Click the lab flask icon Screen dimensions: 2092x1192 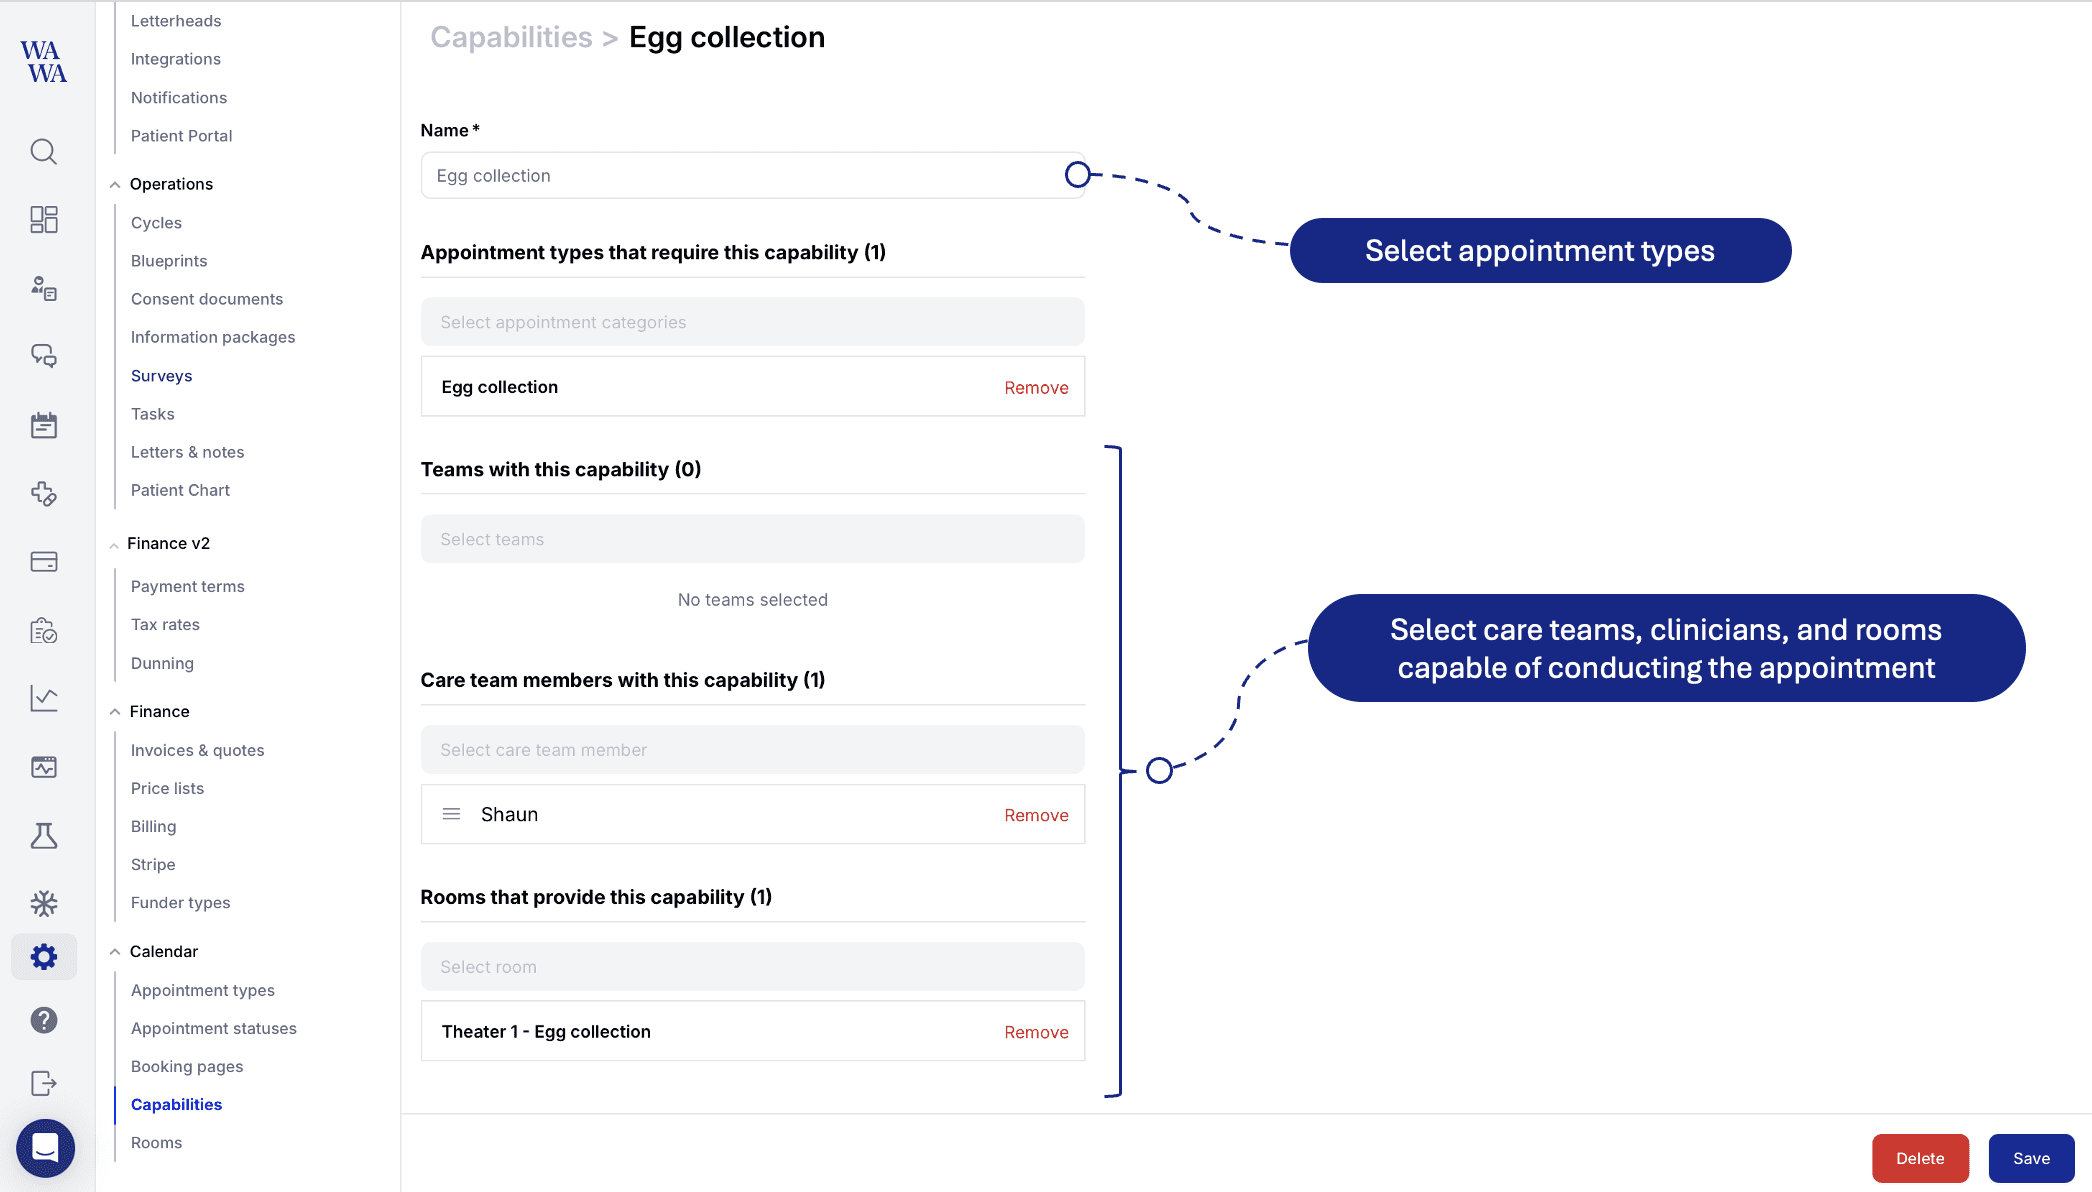[x=44, y=836]
